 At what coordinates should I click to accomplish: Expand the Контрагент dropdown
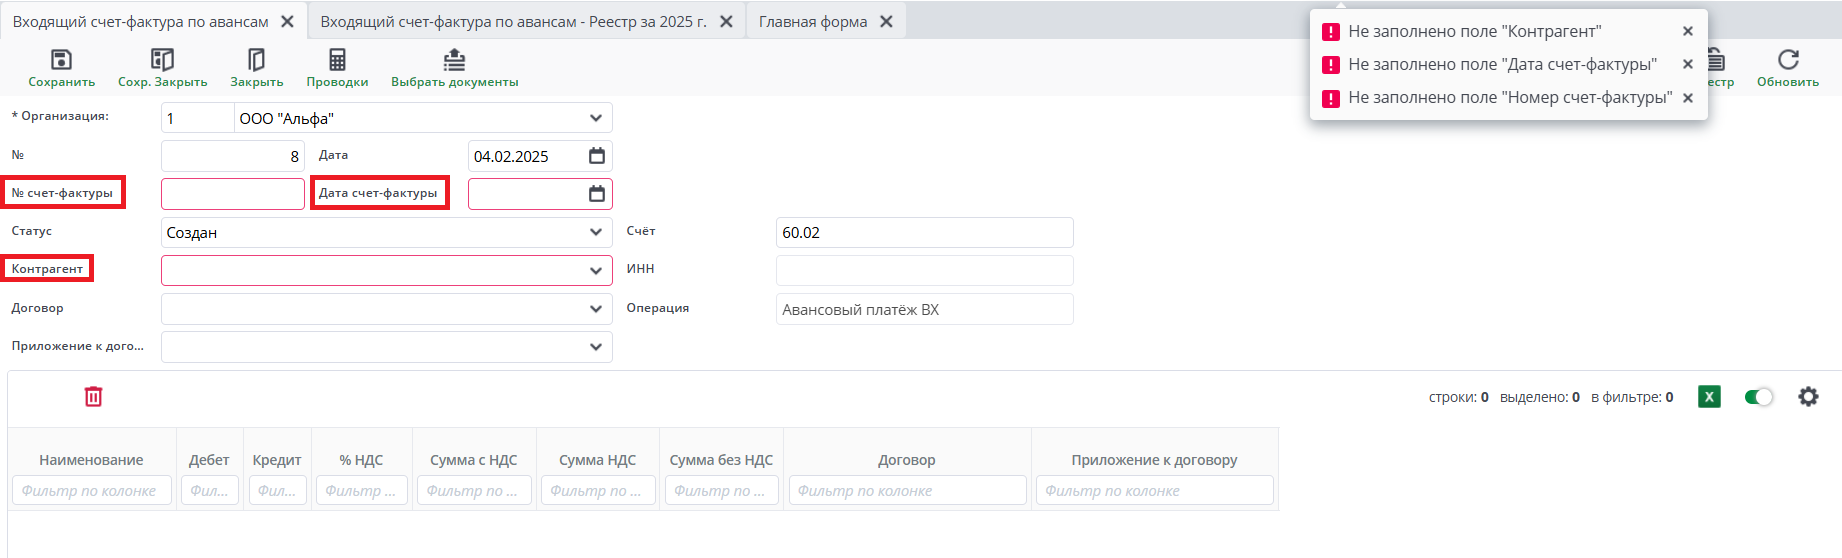tap(596, 271)
